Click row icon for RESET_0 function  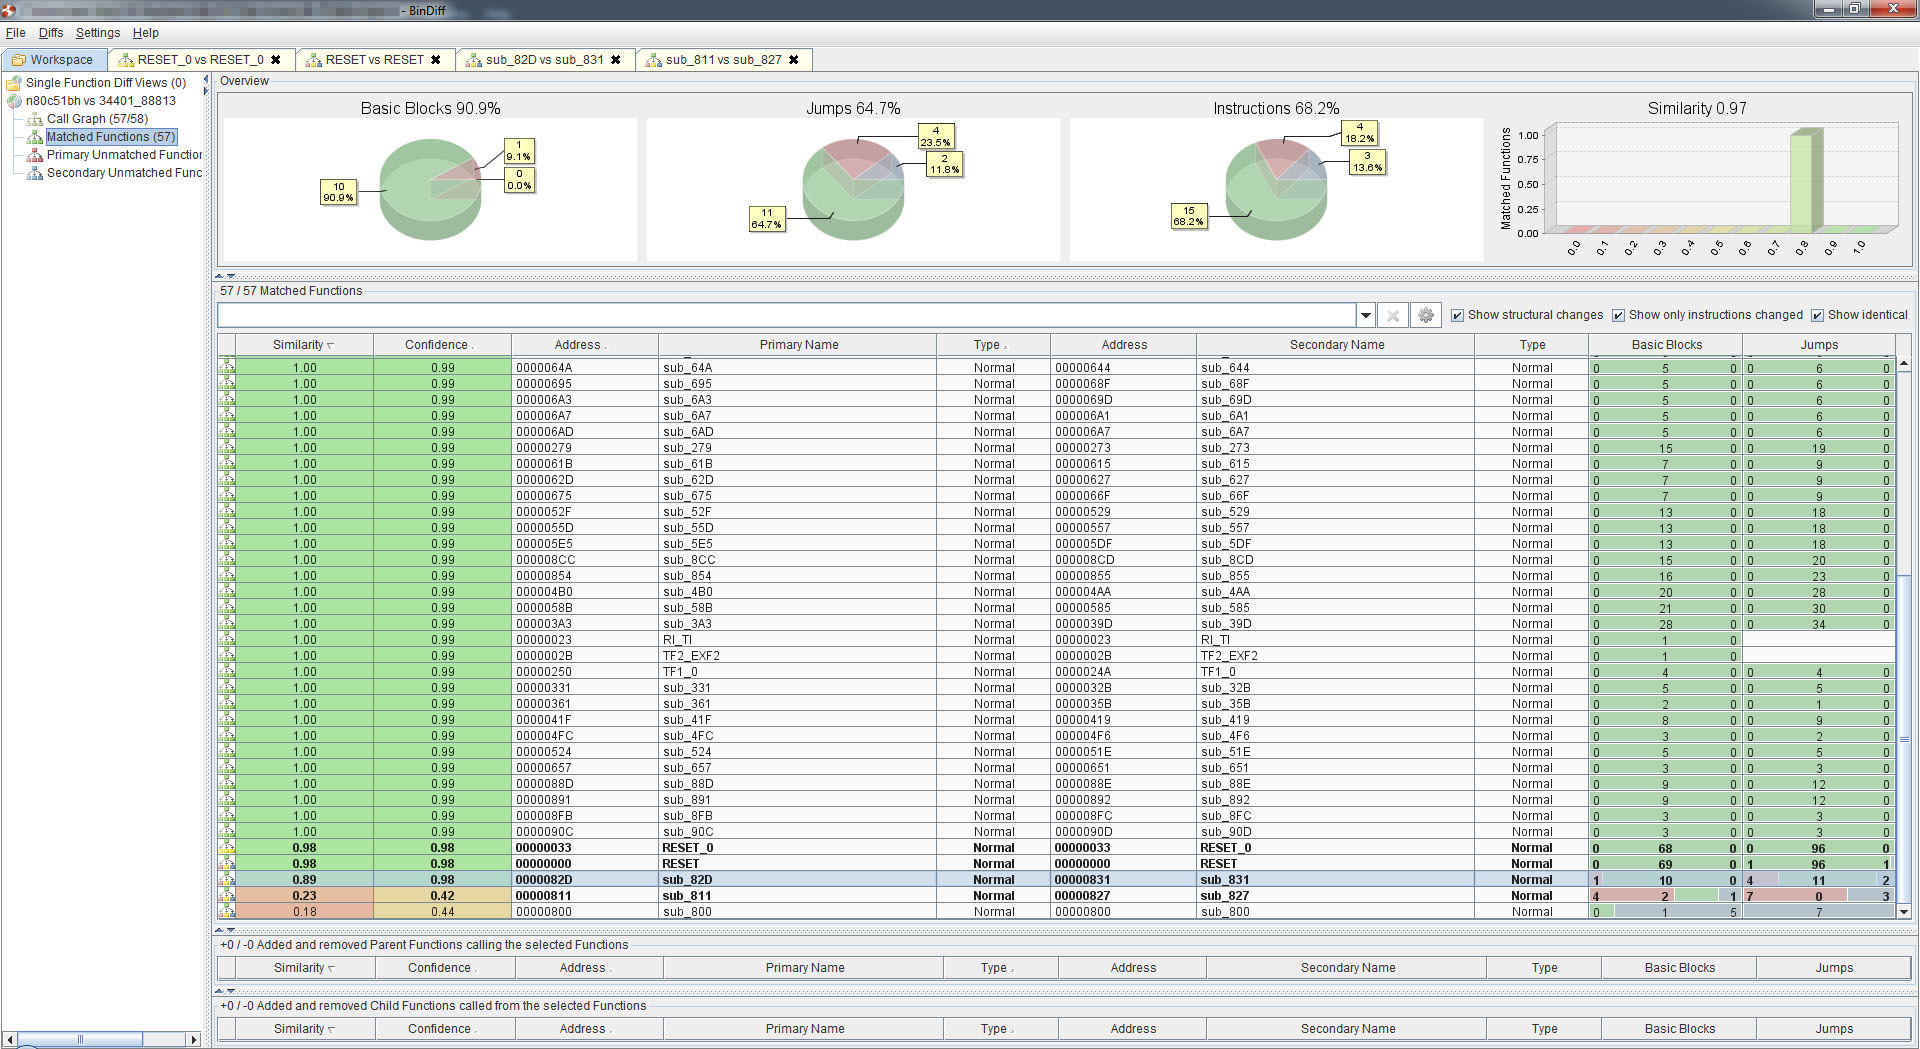[x=227, y=848]
